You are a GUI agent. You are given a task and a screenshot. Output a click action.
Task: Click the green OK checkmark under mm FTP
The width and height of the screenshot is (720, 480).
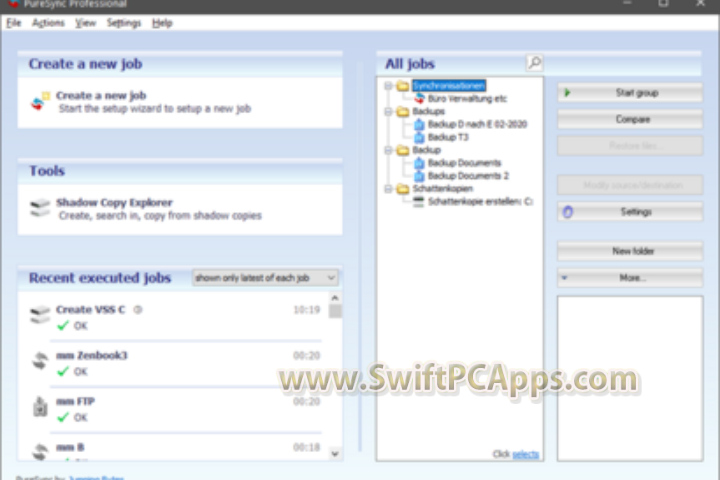(x=63, y=417)
